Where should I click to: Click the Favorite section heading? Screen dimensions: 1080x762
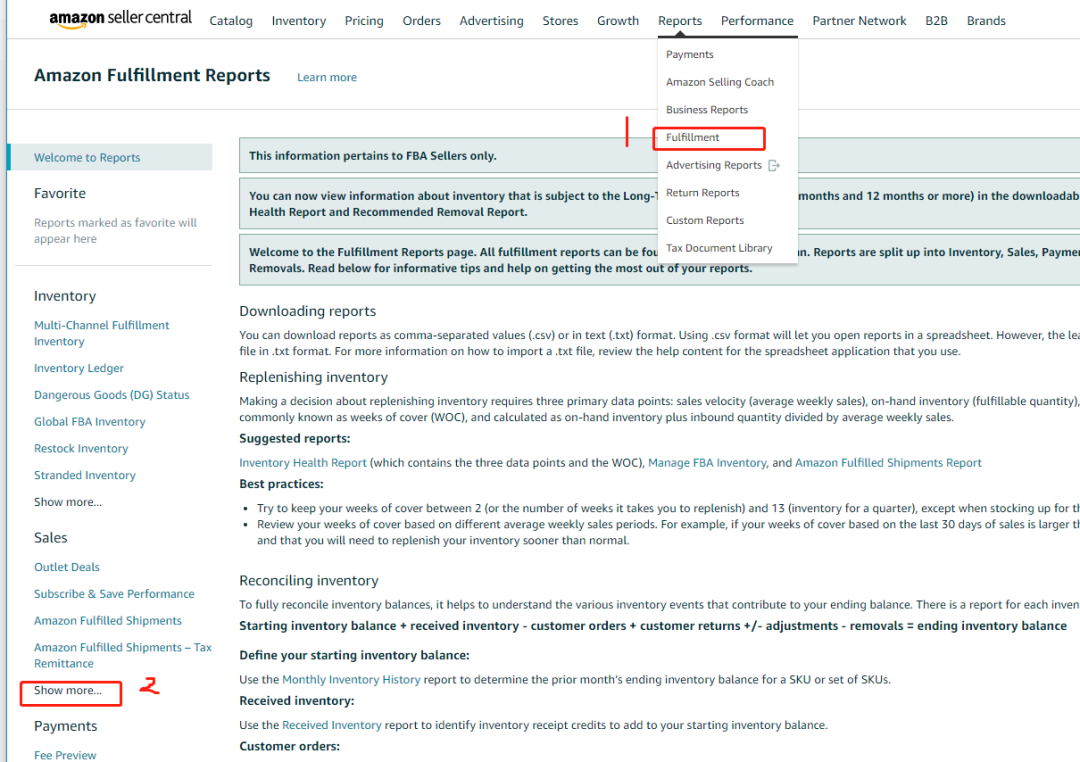point(60,194)
